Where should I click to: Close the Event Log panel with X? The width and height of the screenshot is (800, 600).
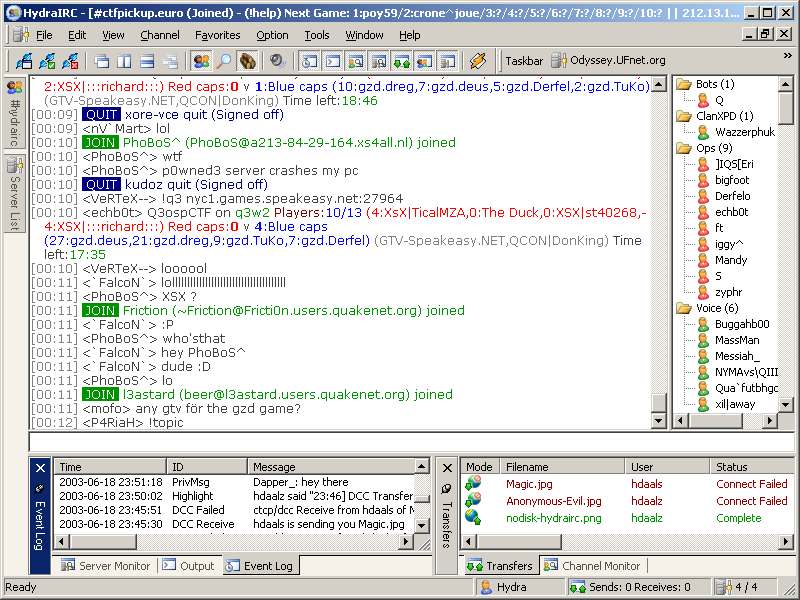point(39,467)
